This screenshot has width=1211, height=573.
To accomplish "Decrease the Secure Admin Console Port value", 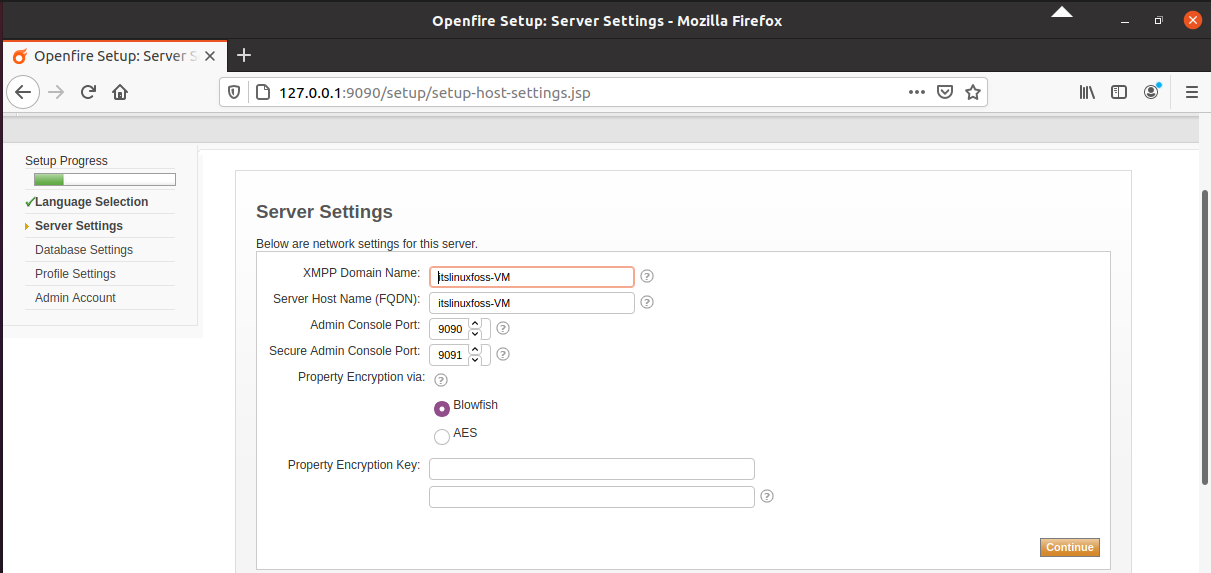I will coord(474,360).
